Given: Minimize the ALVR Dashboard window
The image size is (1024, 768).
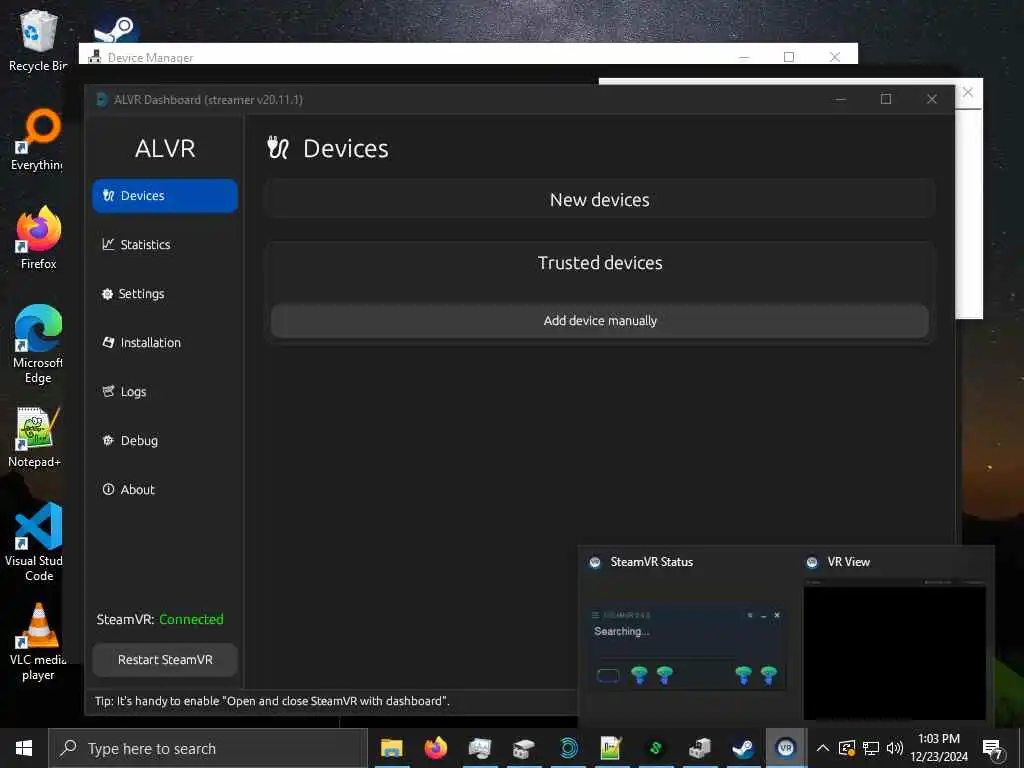Looking at the screenshot, I should (840, 99).
